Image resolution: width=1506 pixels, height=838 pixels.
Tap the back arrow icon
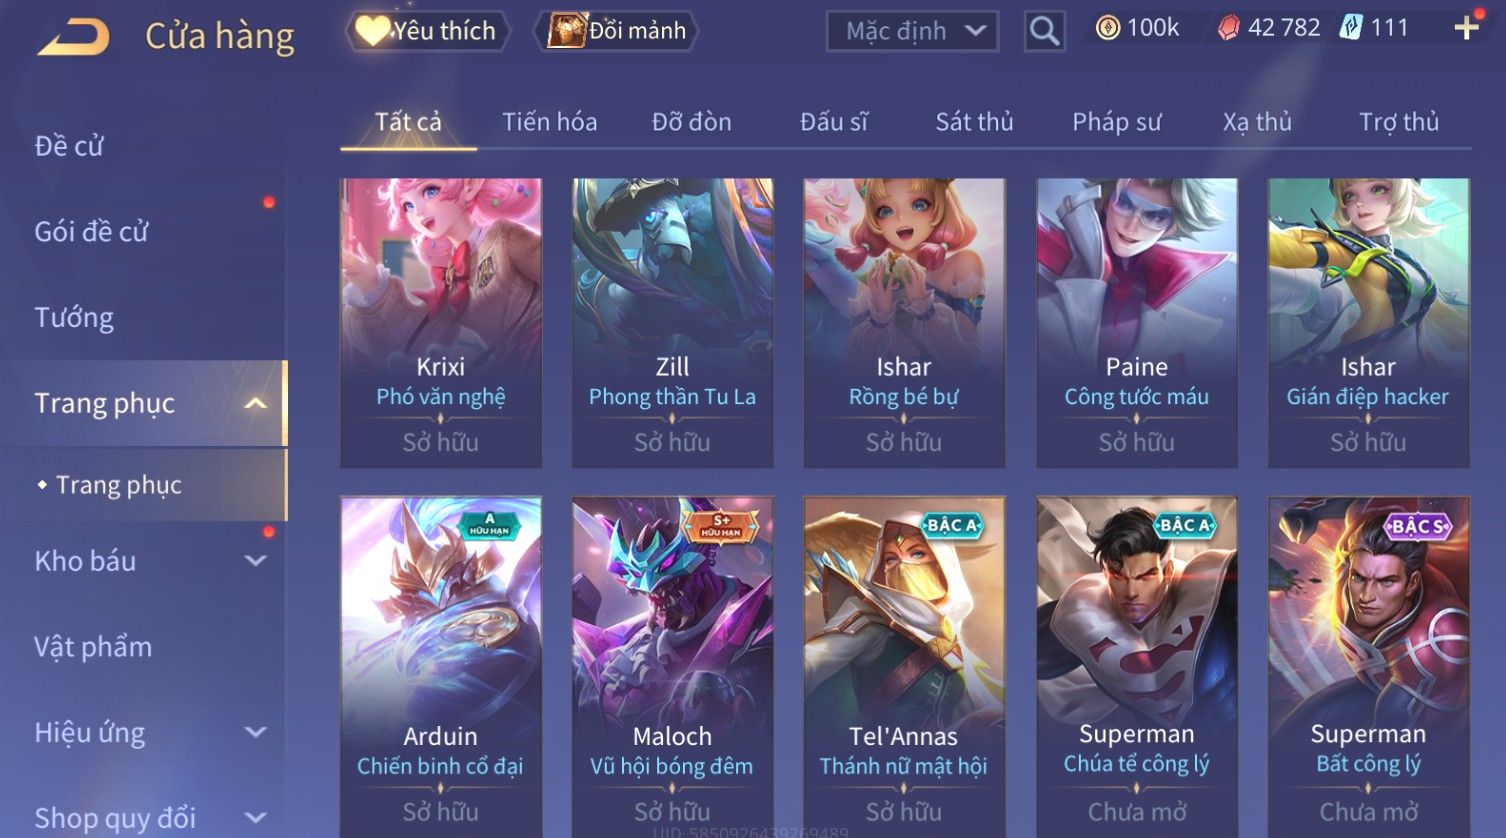click(74, 37)
